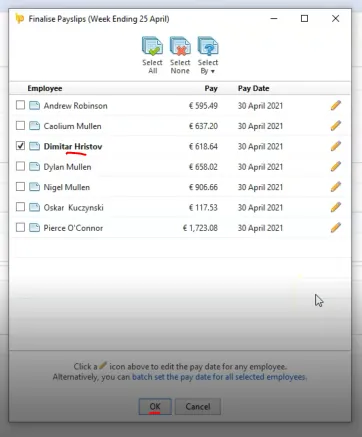
Task: Click the € 117.53 pay amount
Action: click(203, 207)
